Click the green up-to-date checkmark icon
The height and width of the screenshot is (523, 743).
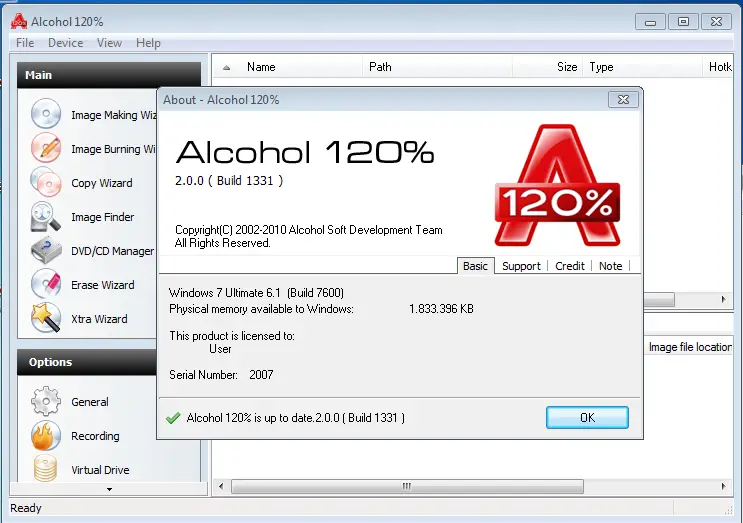[x=173, y=418]
